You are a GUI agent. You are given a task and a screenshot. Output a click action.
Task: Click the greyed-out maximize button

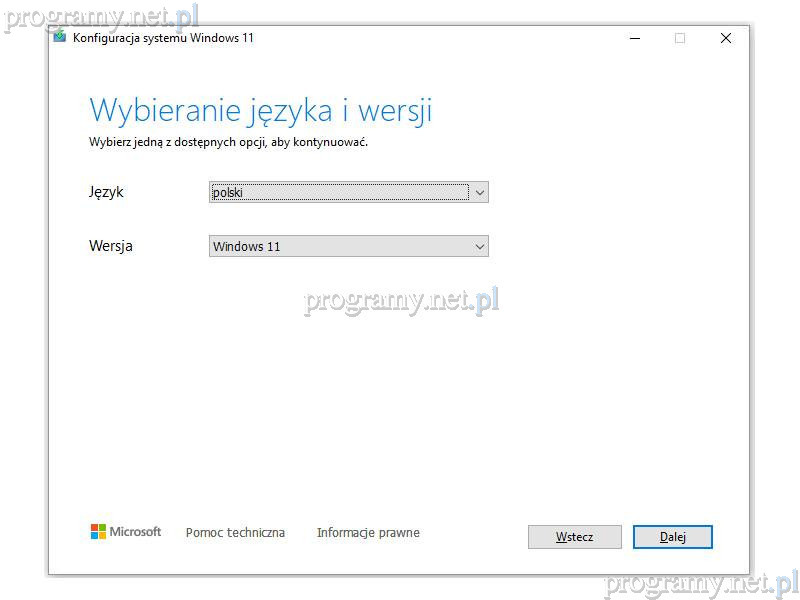pos(680,38)
